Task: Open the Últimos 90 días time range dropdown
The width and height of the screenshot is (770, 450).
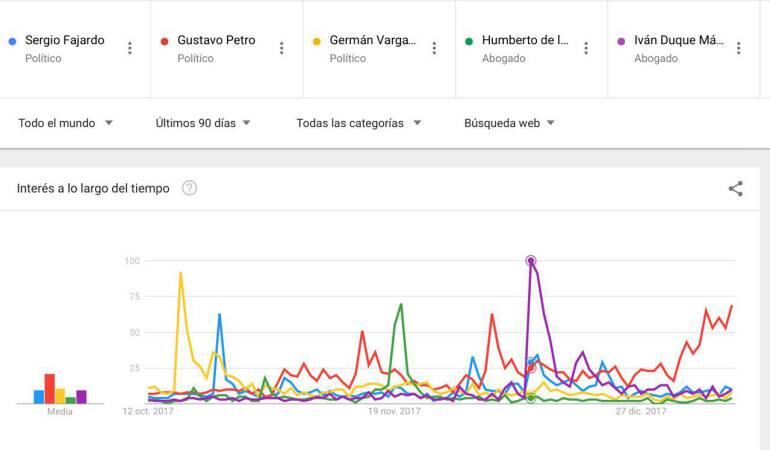Action: click(x=203, y=123)
